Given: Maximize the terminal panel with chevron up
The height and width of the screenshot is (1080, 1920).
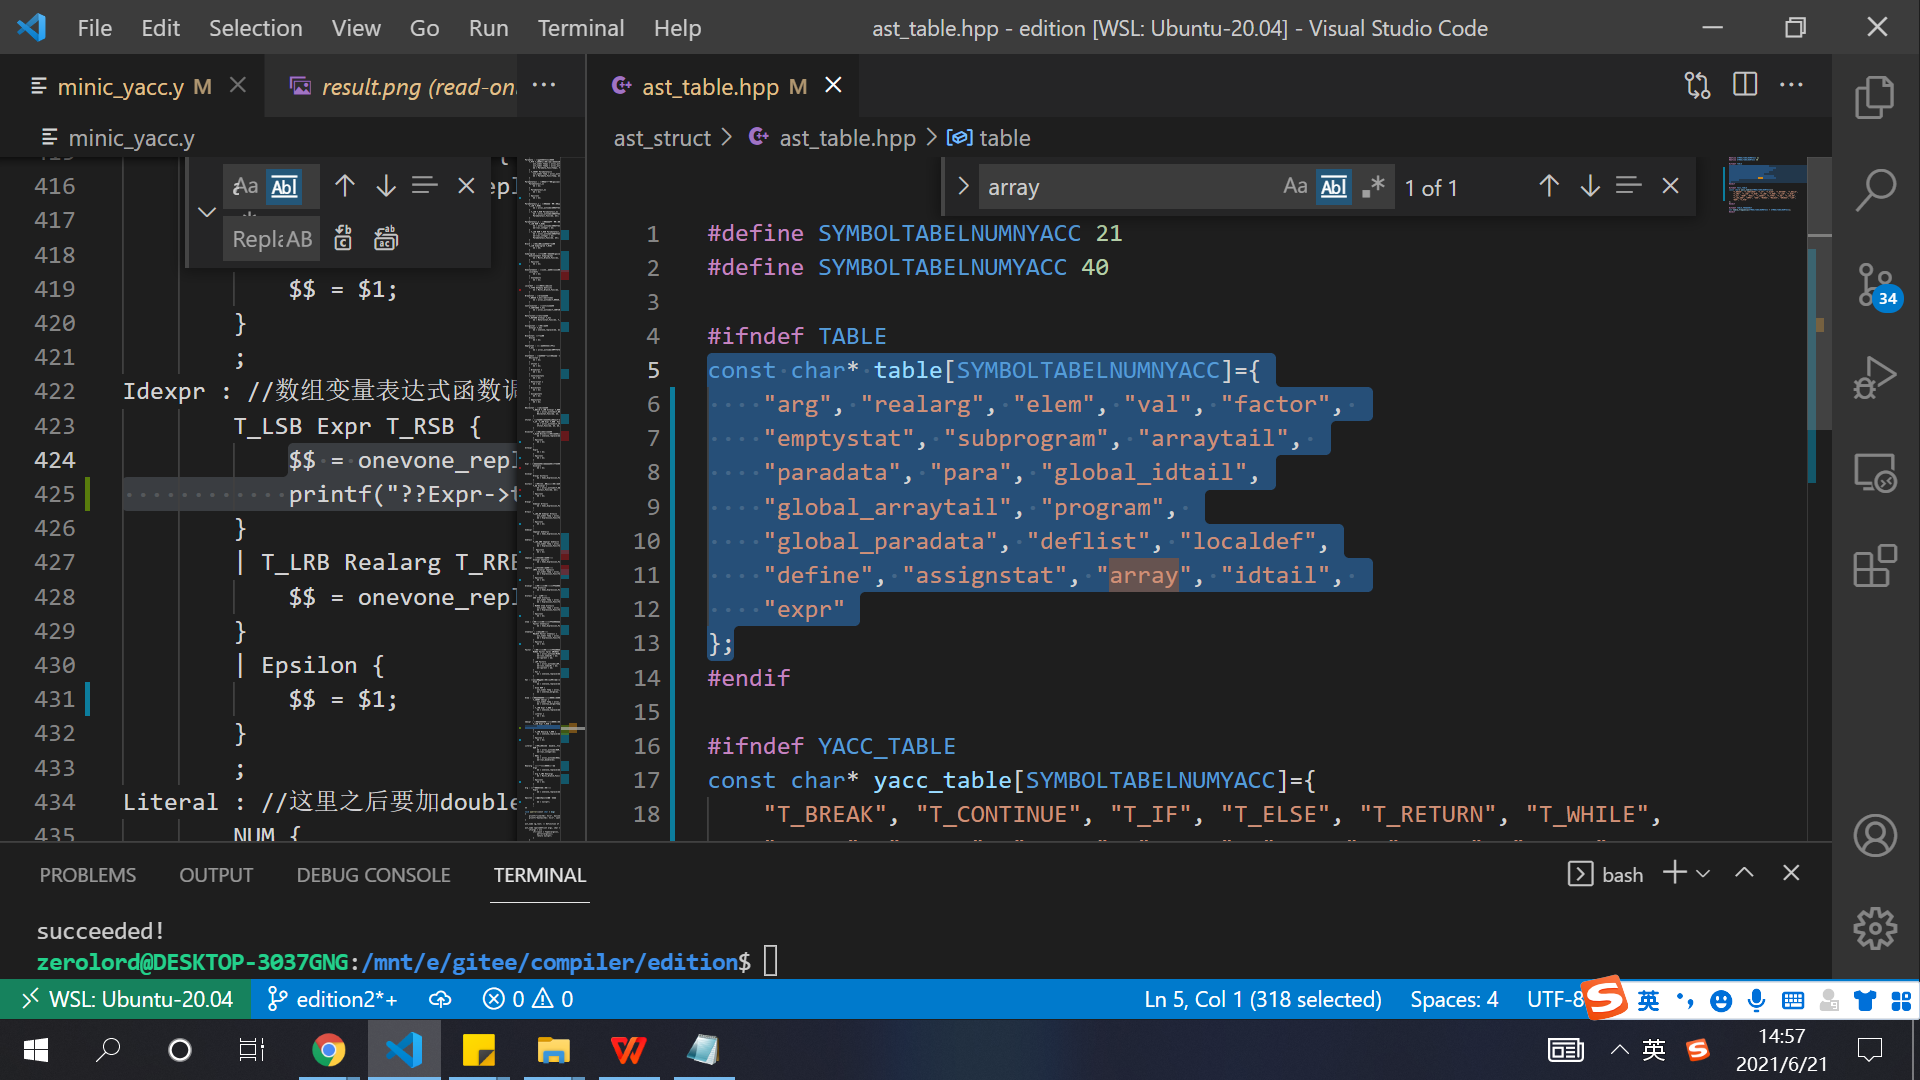Looking at the screenshot, I should pyautogui.click(x=1744, y=873).
